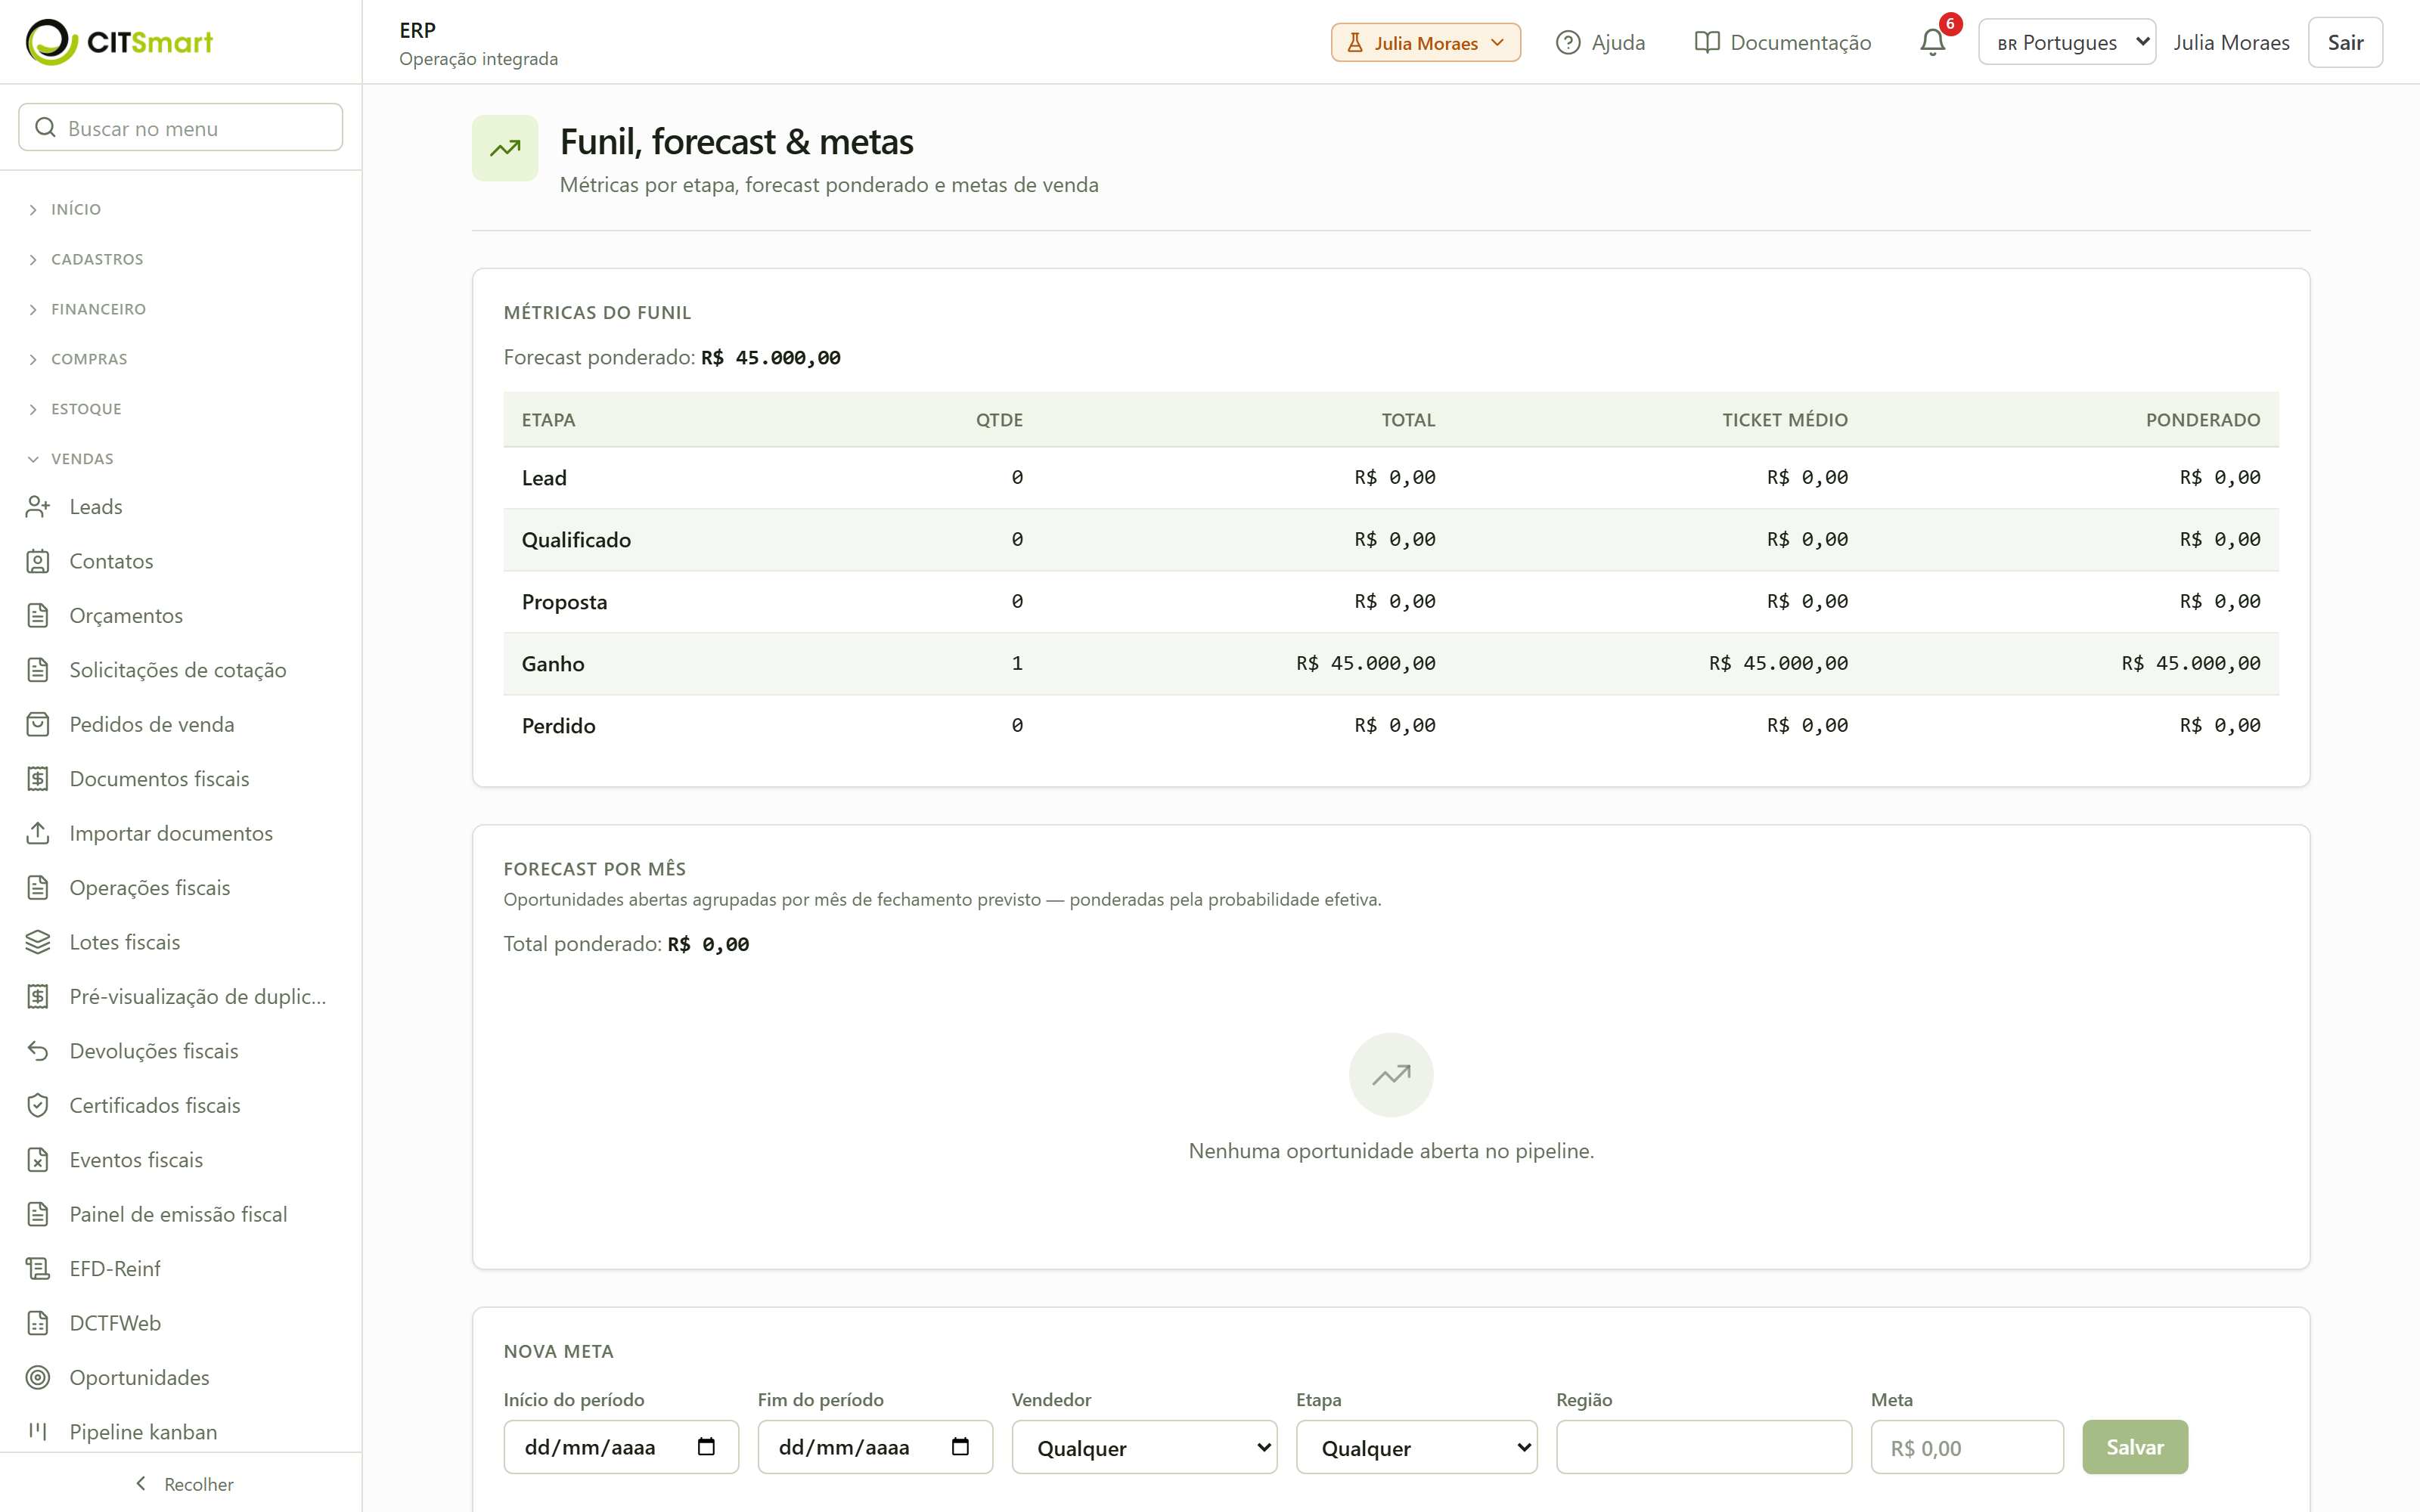Open Leads from the sidebar icon
The height and width of the screenshot is (1512, 2420).
(38, 507)
